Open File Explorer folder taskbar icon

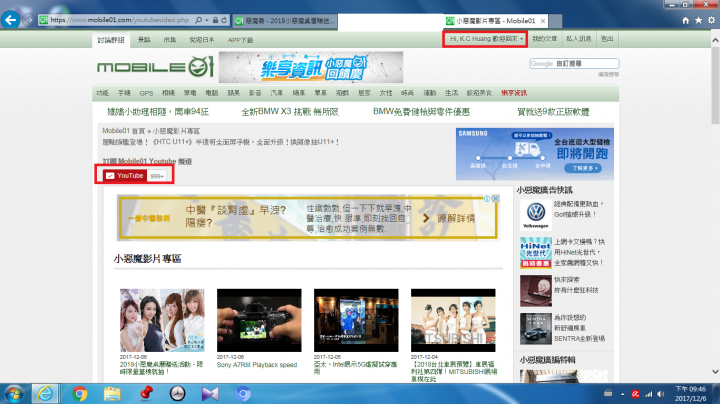pyautogui.click(x=112, y=394)
